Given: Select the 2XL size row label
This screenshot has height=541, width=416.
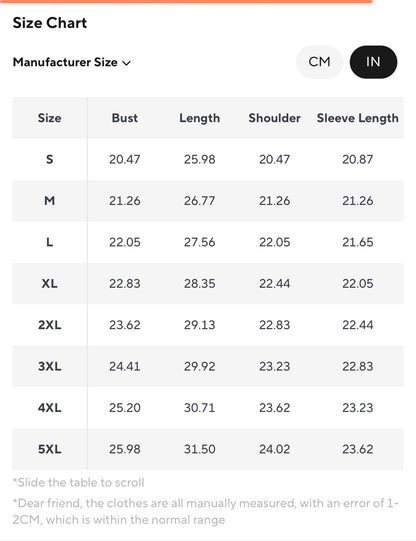Looking at the screenshot, I should click(x=50, y=325).
